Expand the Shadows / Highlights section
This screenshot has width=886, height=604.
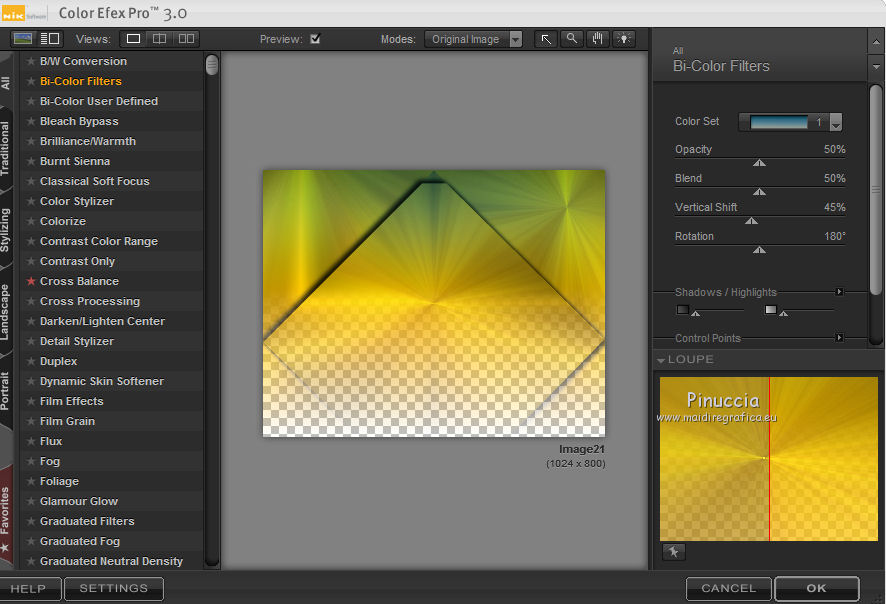(x=839, y=292)
